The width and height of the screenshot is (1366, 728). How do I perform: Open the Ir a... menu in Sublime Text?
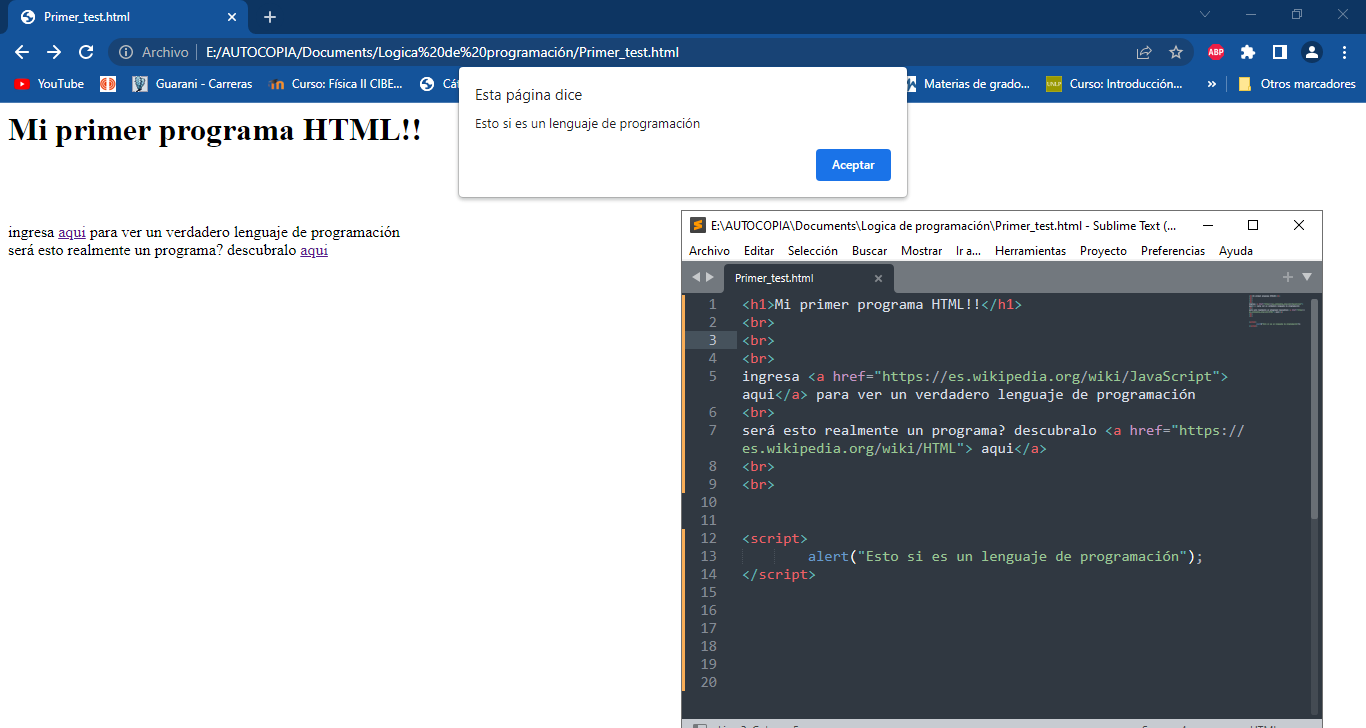pos(968,251)
